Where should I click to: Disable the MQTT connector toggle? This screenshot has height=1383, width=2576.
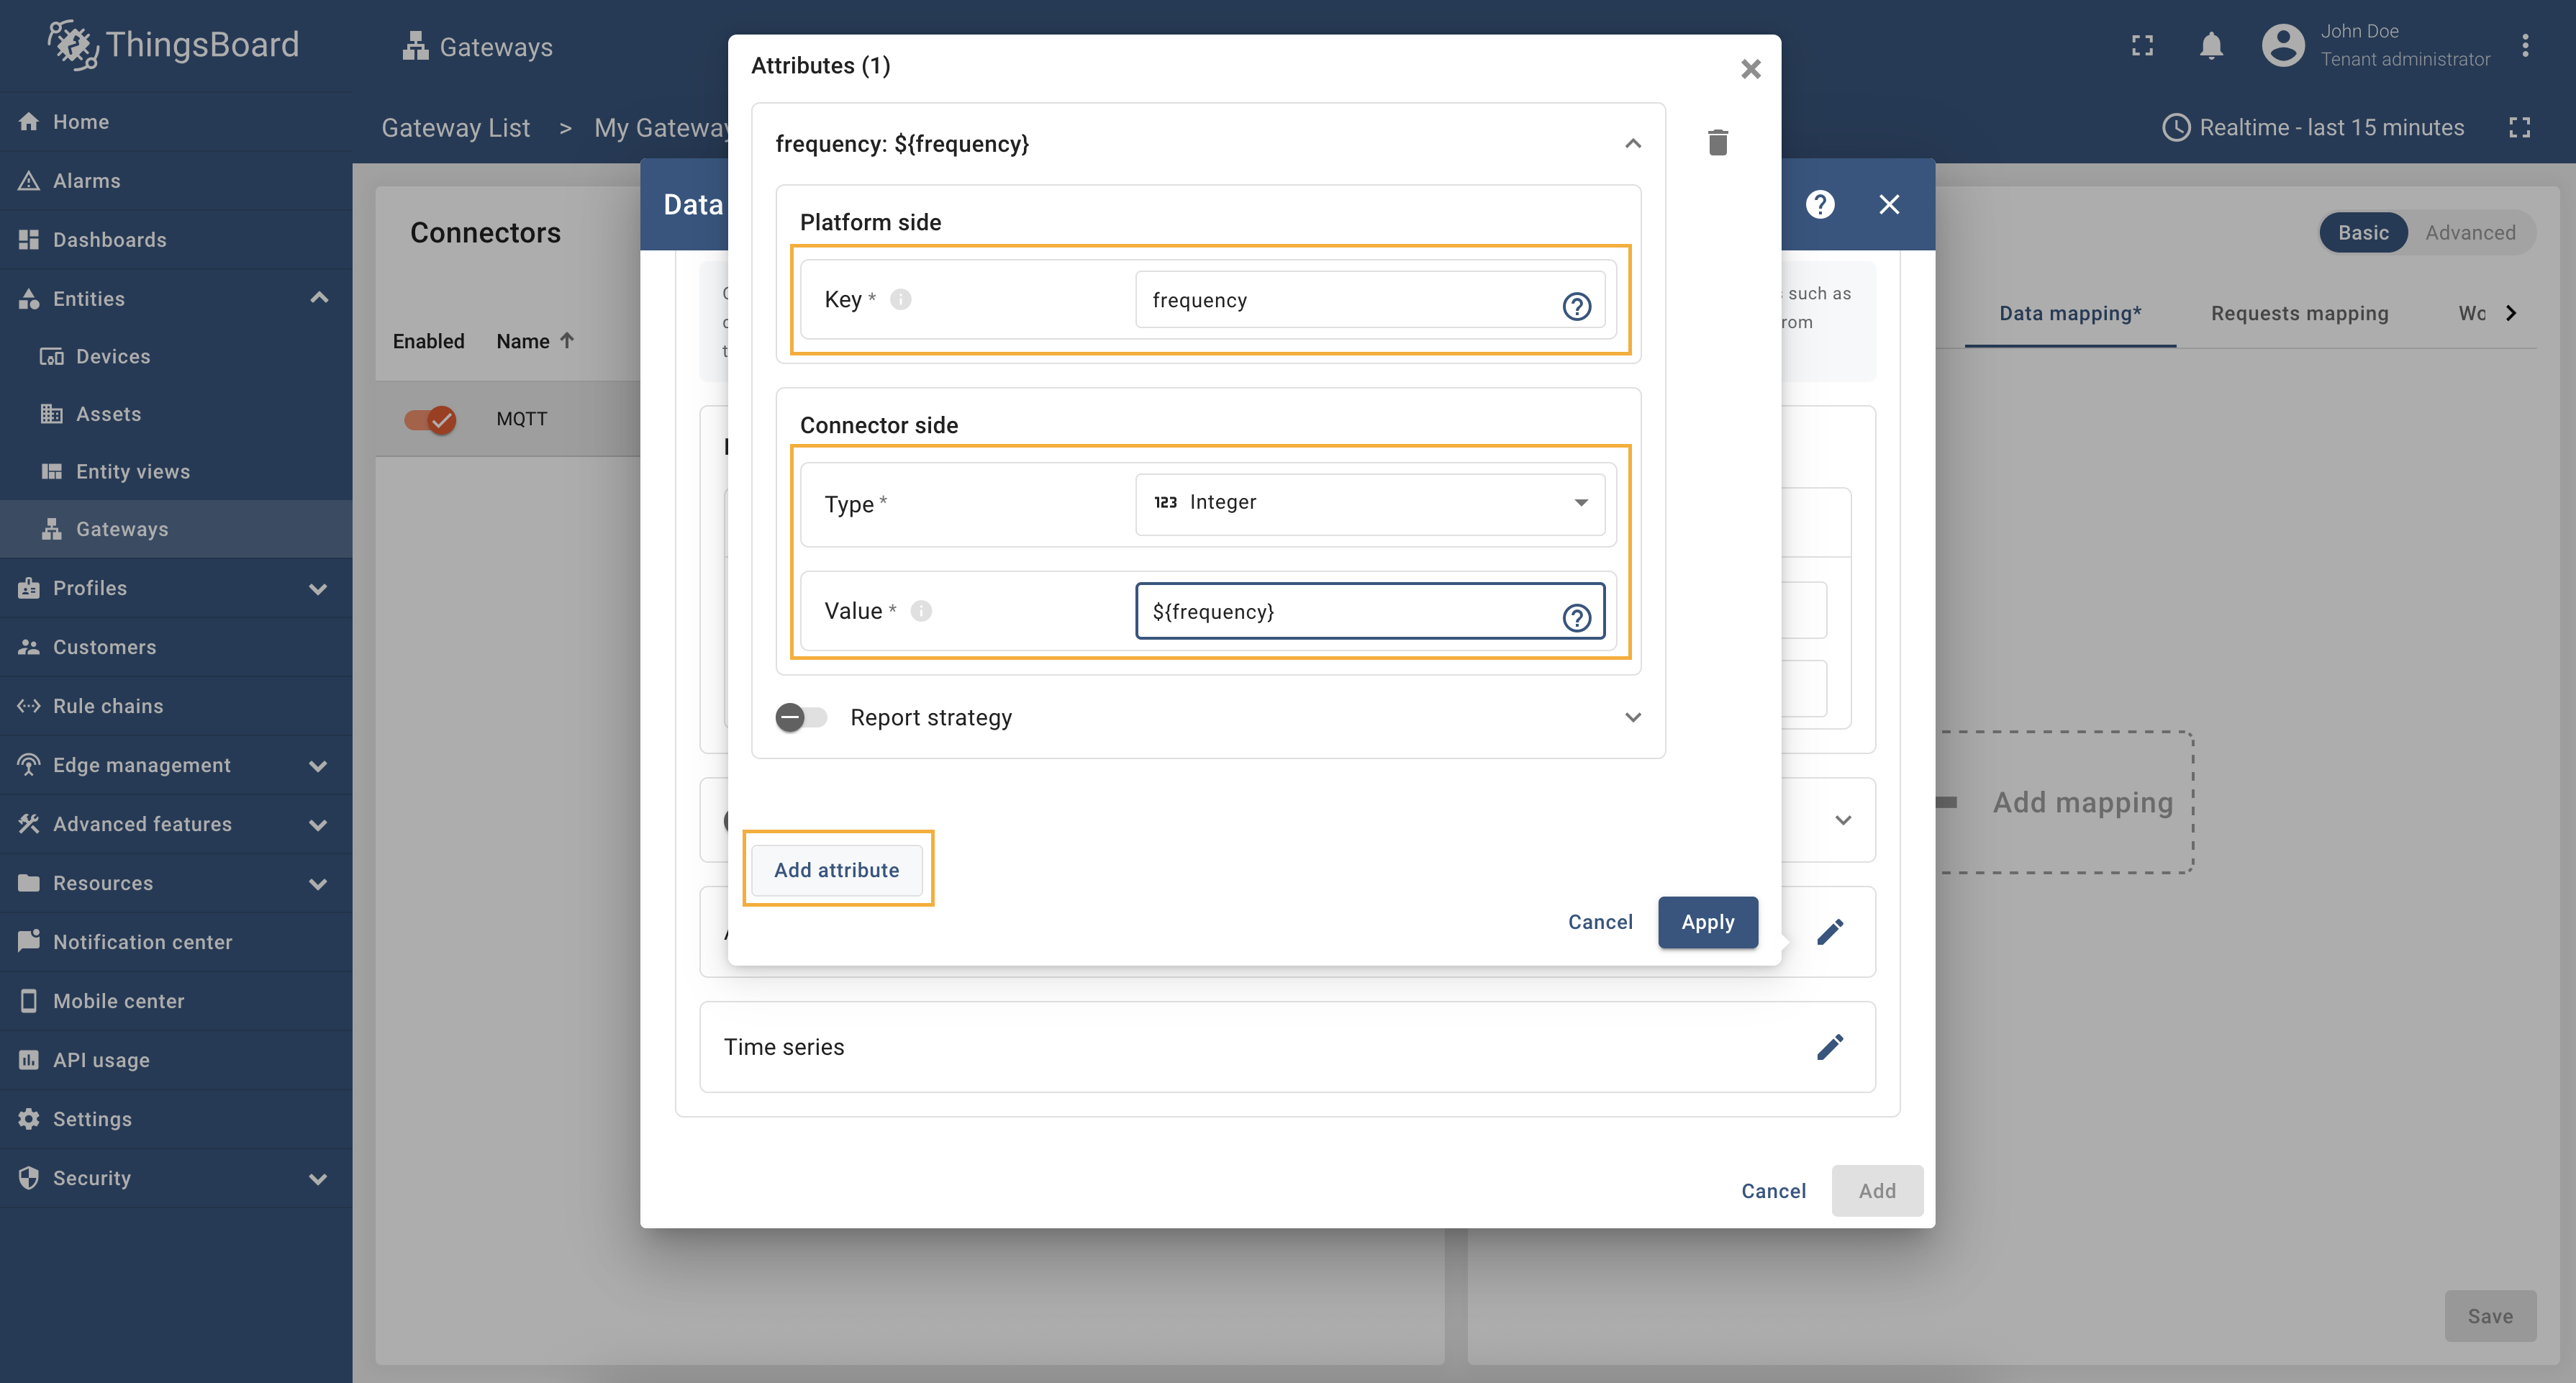click(x=430, y=419)
